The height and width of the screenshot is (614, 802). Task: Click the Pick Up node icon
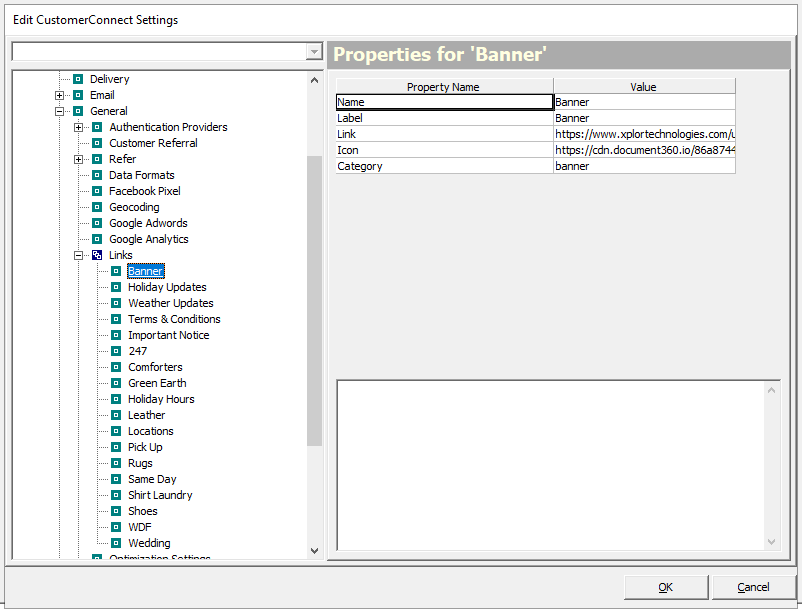point(116,447)
